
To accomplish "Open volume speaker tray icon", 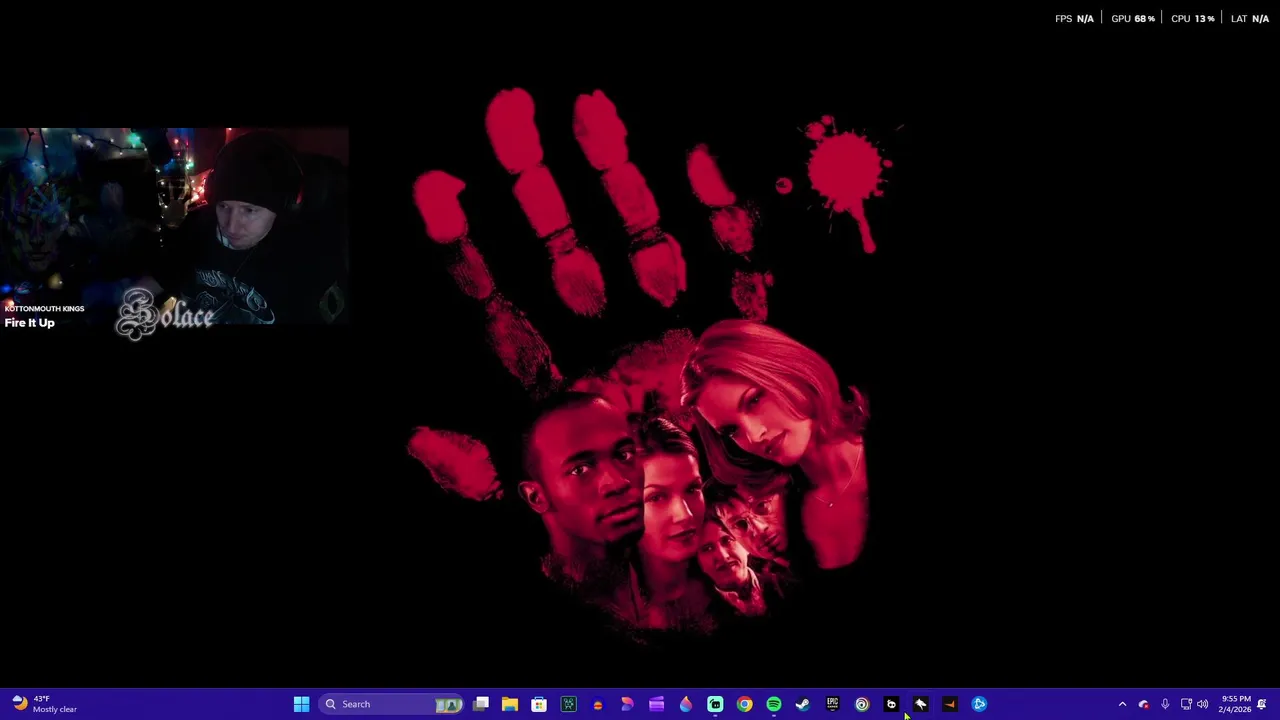I will point(1203,704).
